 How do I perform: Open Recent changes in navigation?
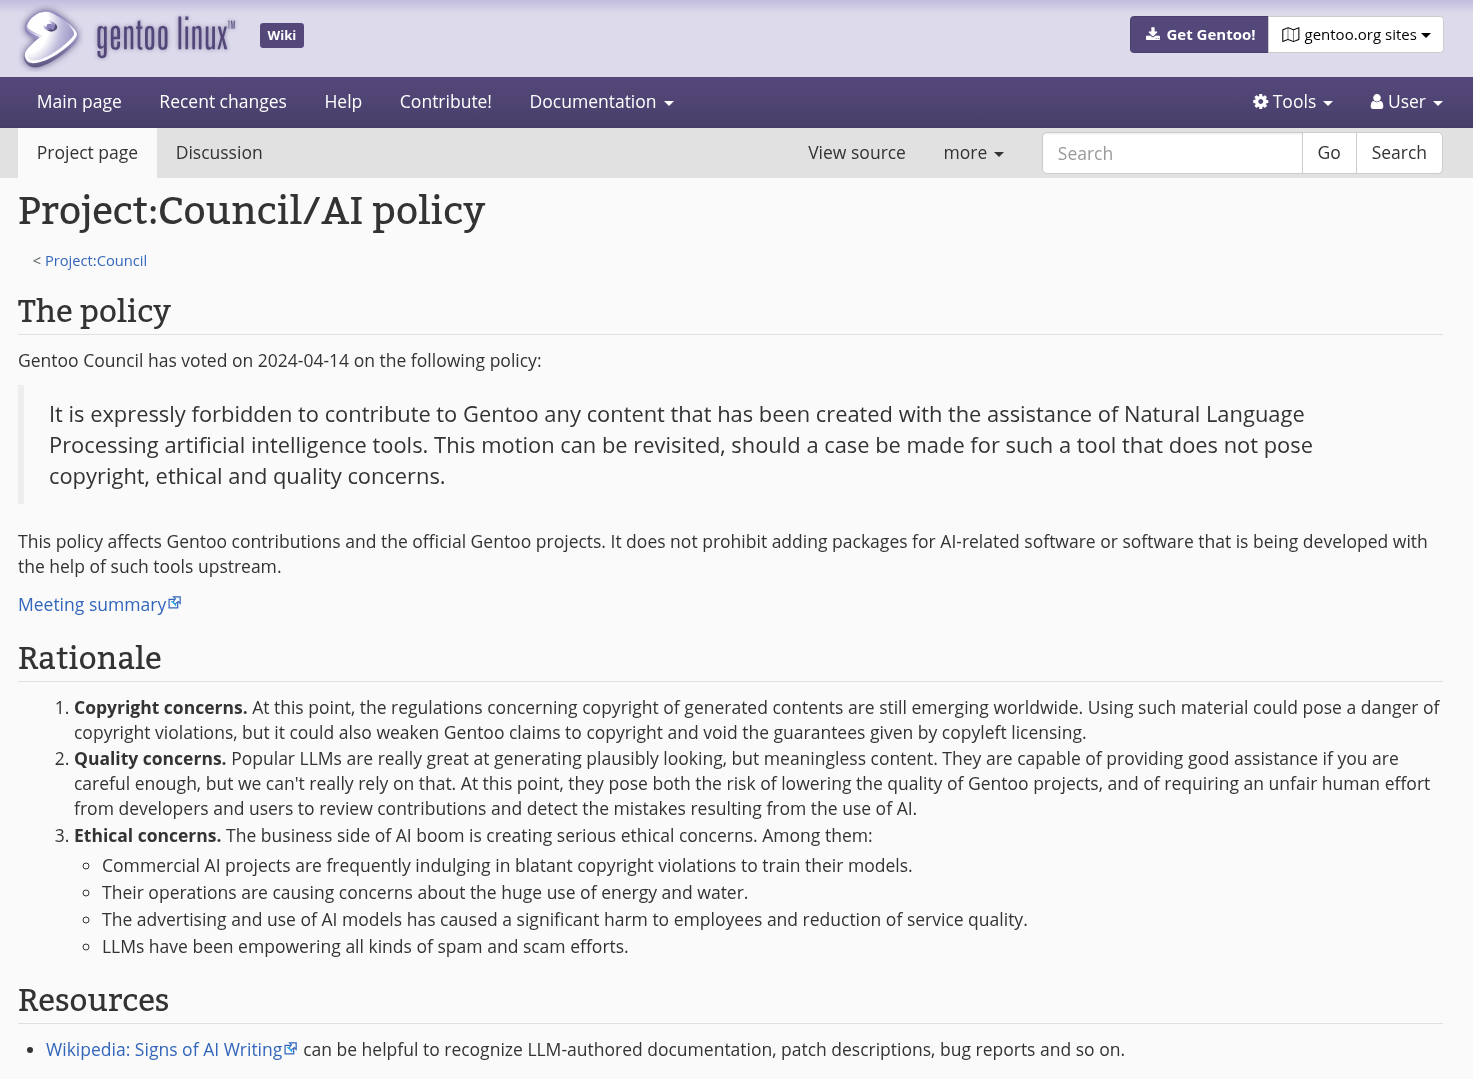[223, 102]
